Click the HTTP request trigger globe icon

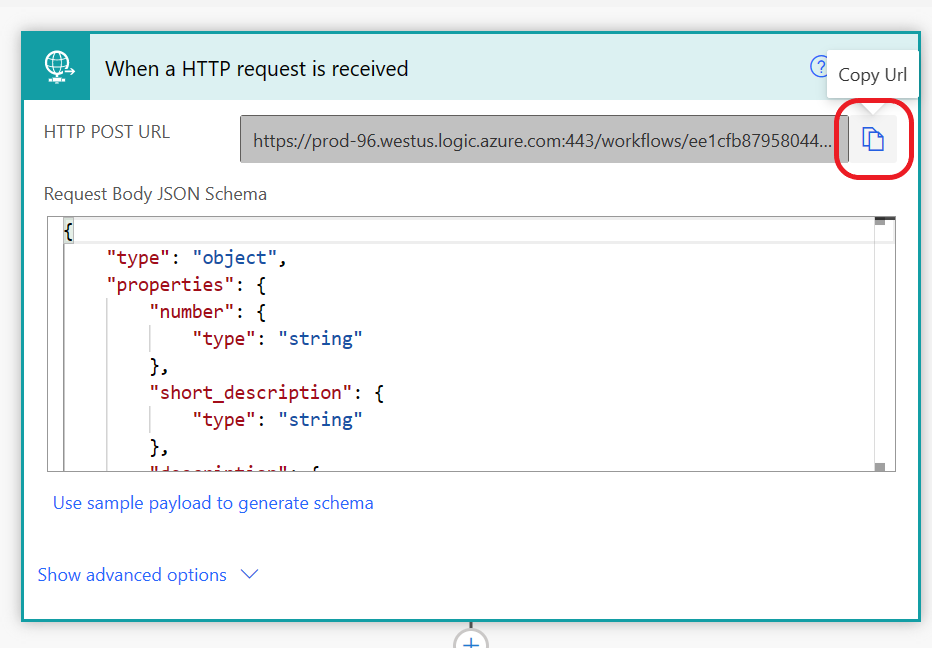(58, 67)
